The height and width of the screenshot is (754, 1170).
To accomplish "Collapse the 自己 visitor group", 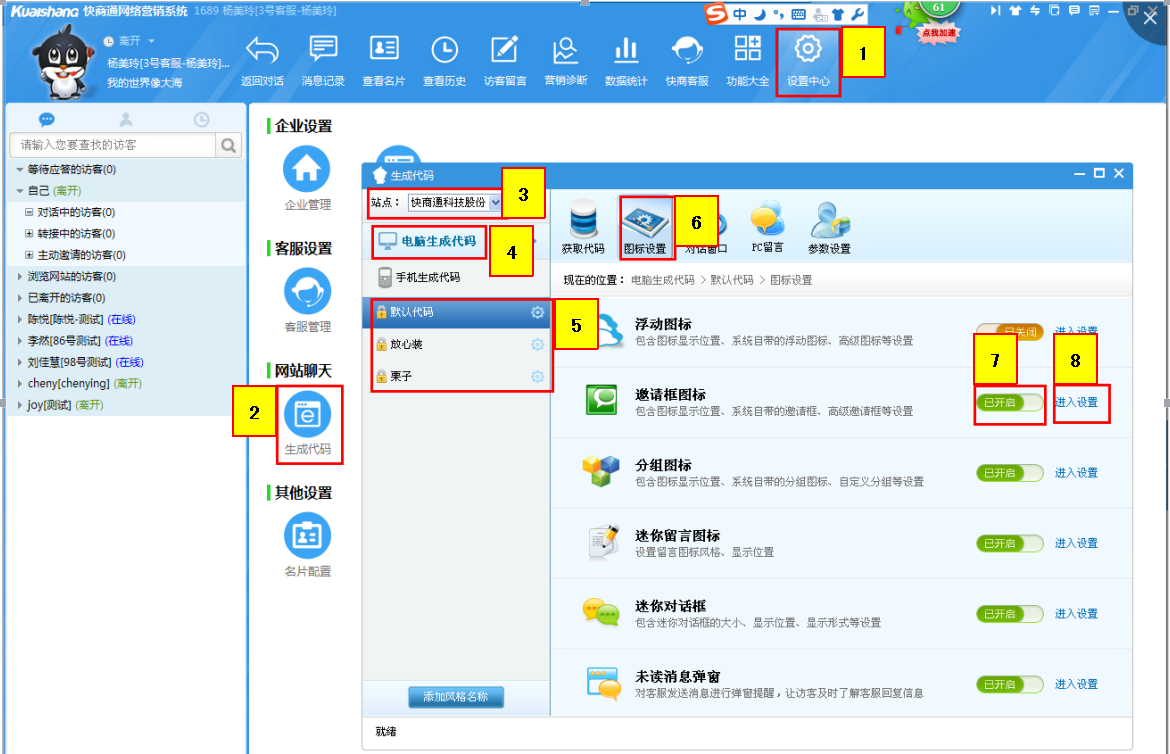I will 20,191.
